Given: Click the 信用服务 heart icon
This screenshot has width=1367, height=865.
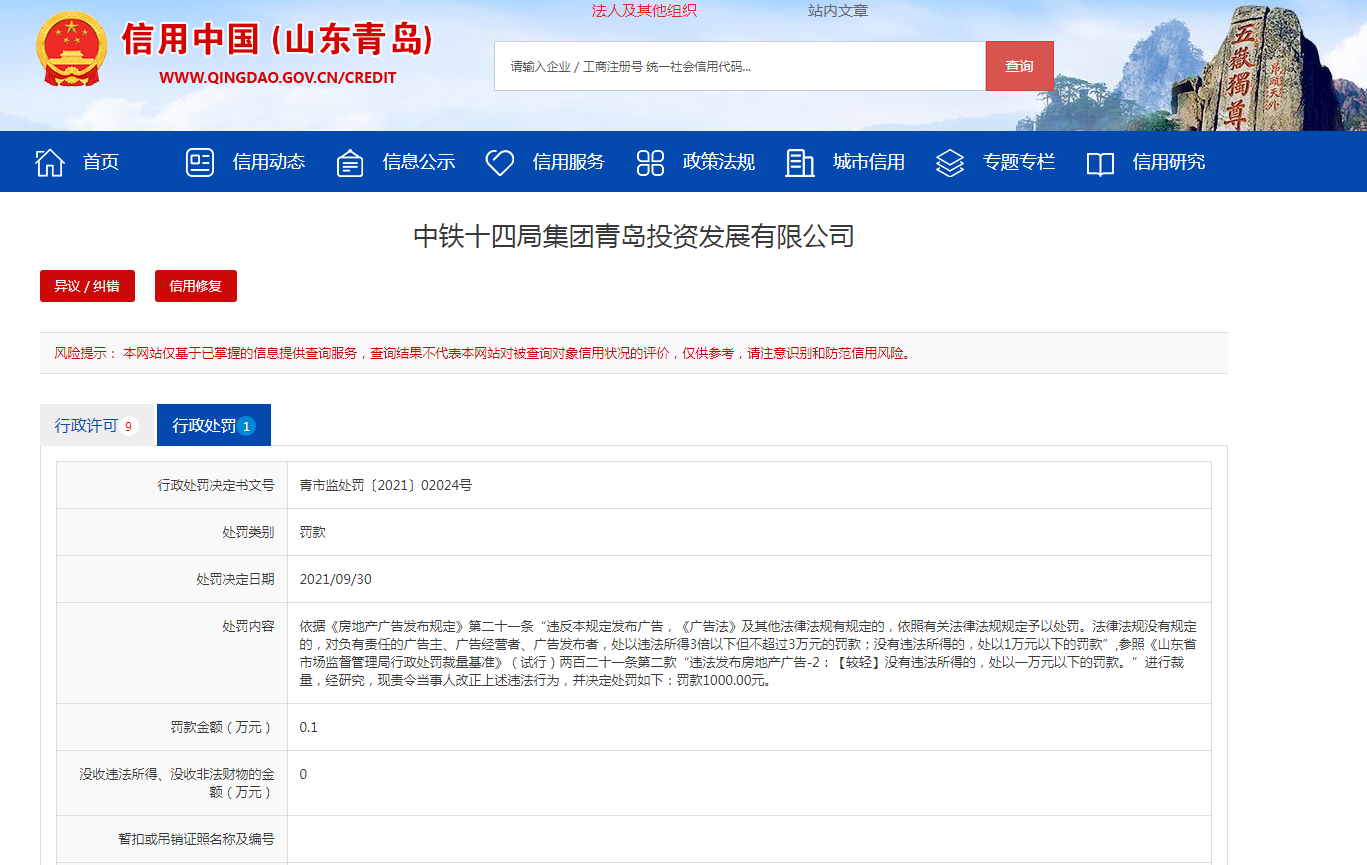Looking at the screenshot, I should click(500, 162).
